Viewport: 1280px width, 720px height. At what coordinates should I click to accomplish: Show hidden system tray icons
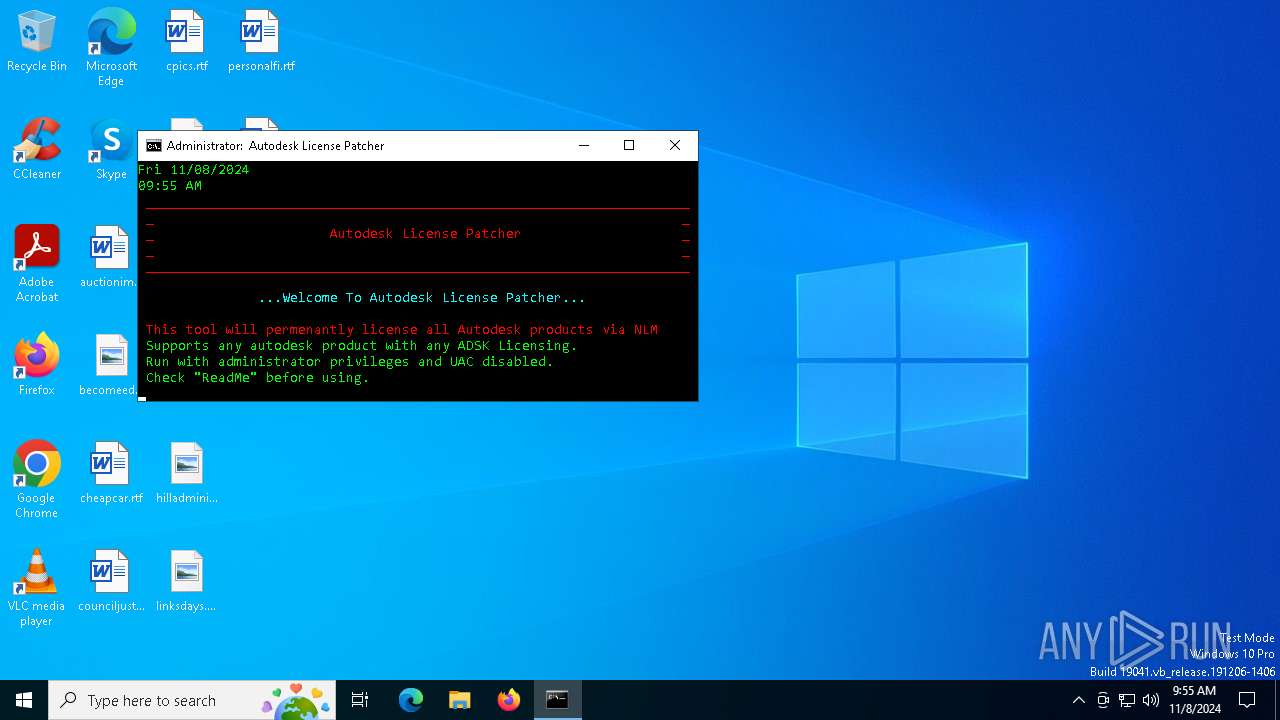point(1078,700)
